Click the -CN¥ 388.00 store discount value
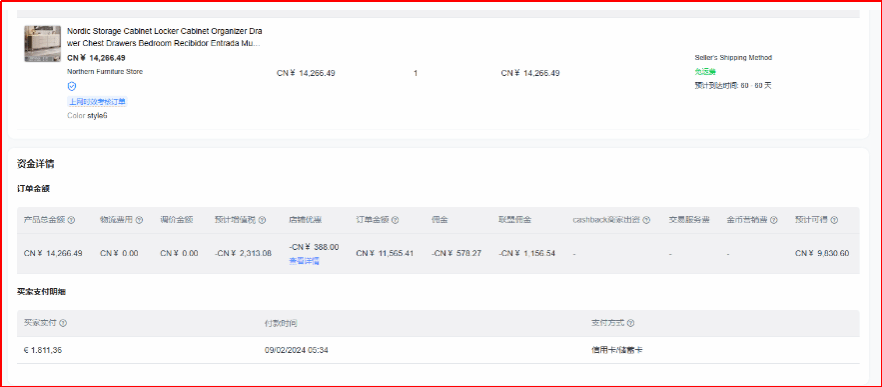The width and height of the screenshot is (882, 387). click(314, 247)
